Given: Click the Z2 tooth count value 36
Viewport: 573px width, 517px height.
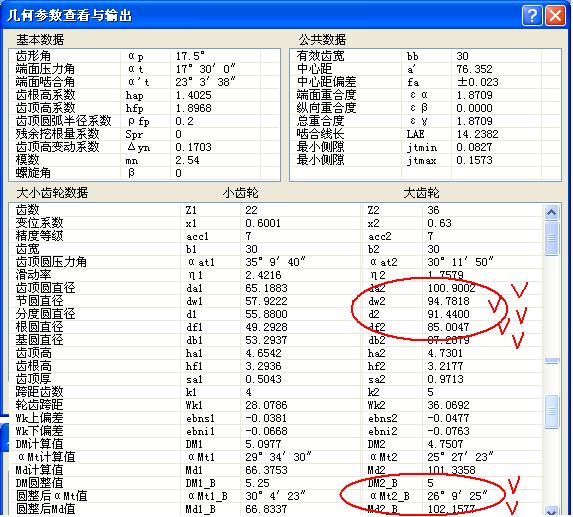Looking at the screenshot, I should coord(433,210).
